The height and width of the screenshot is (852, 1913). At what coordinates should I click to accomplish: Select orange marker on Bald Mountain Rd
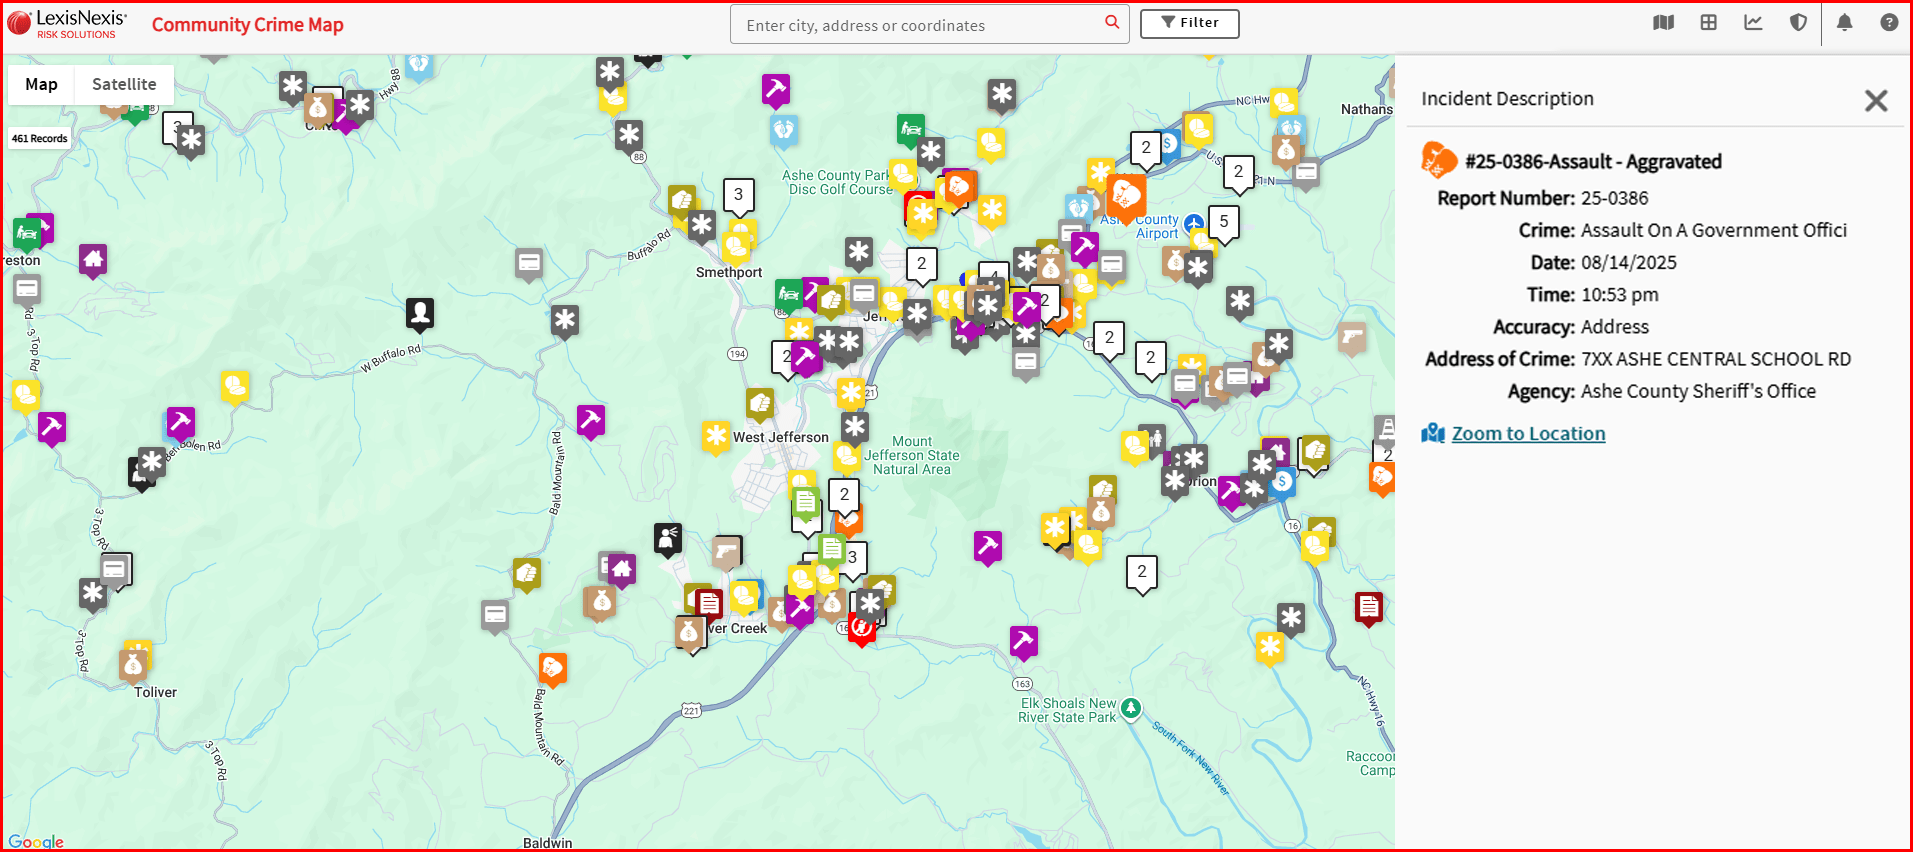pyautogui.click(x=552, y=667)
